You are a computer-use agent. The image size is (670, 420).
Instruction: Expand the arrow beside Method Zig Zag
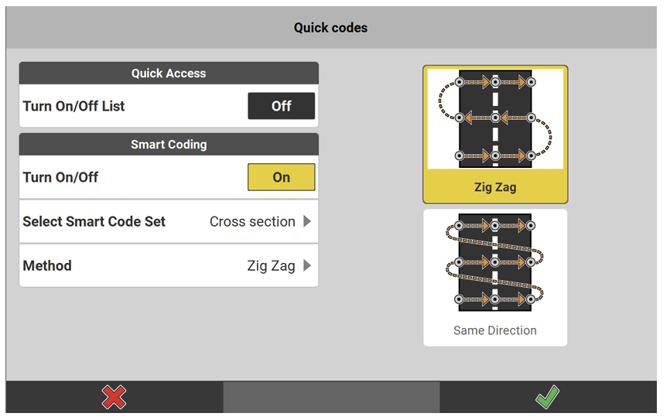[307, 266]
